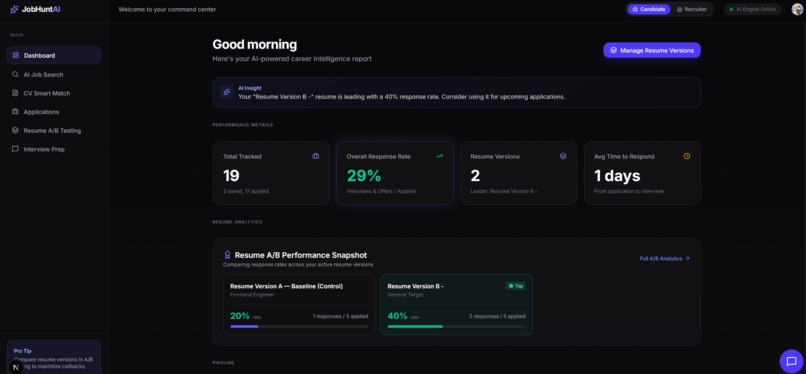Click "1 responses / 5 applied" text
806x374 pixels.
pos(340,316)
